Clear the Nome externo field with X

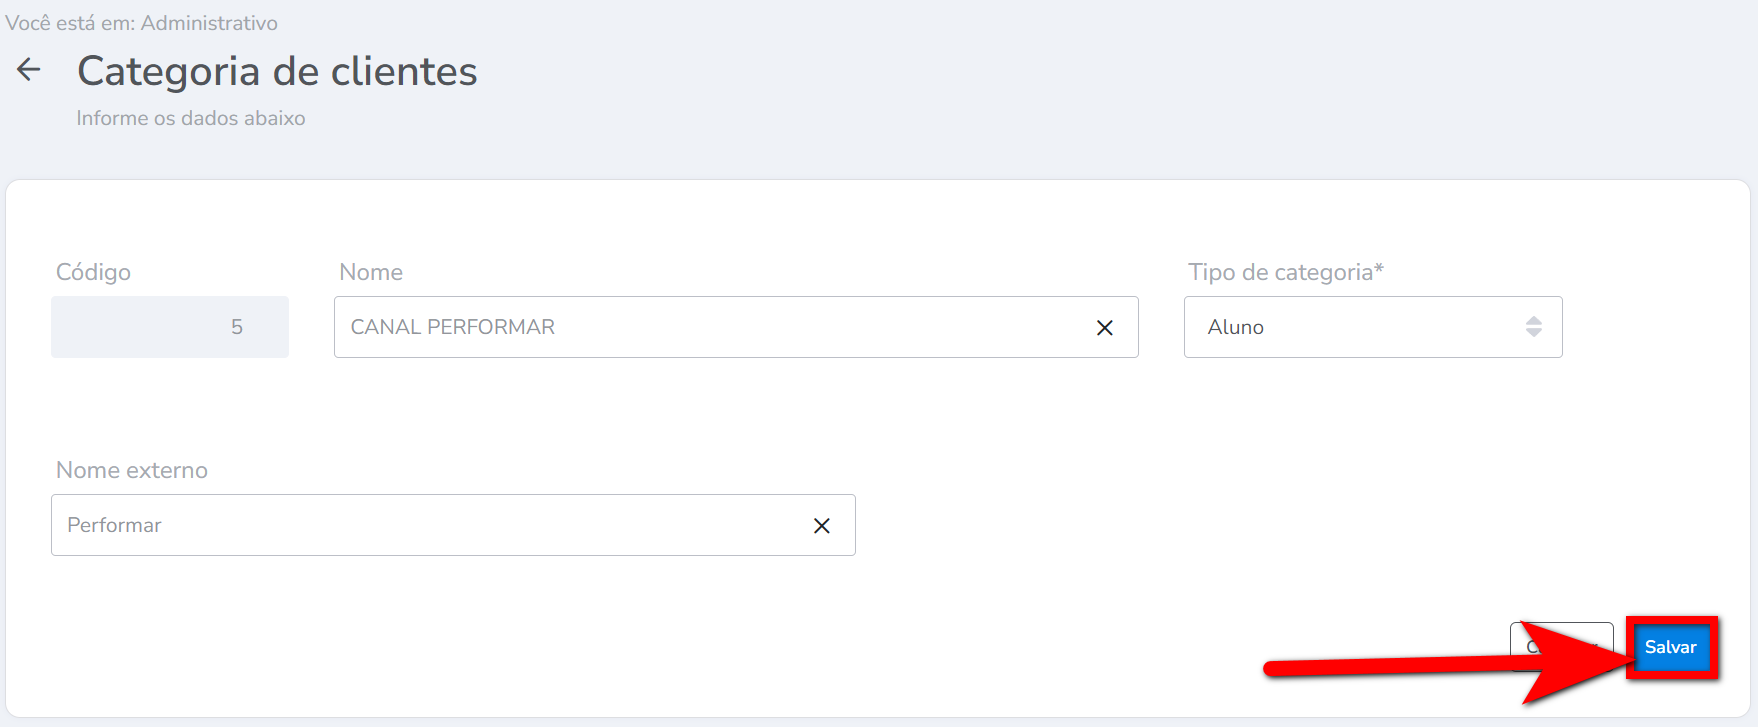coord(821,526)
